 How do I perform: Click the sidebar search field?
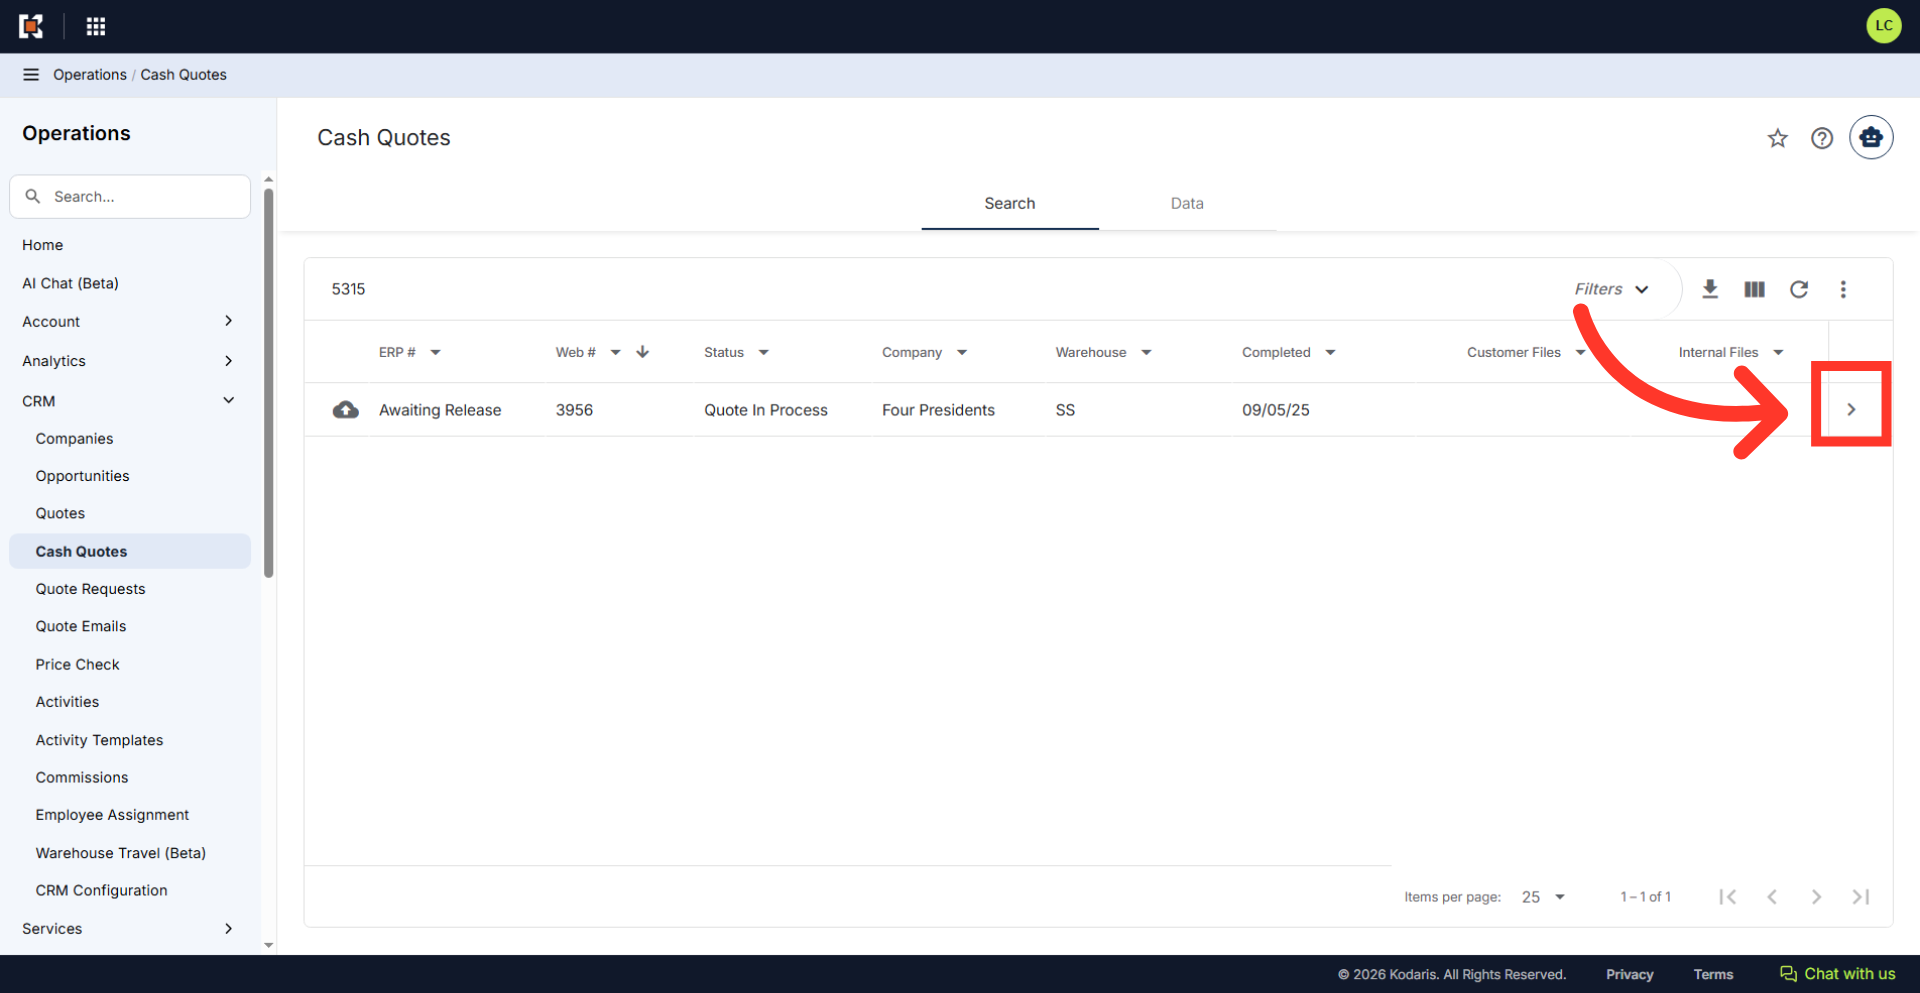click(130, 197)
